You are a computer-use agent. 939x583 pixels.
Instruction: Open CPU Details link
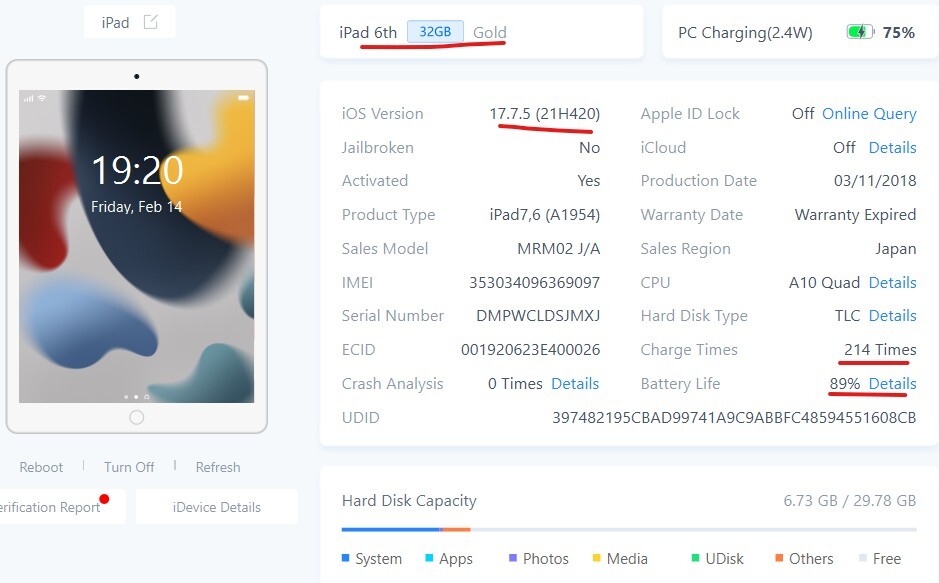click(x=892, y=282)
